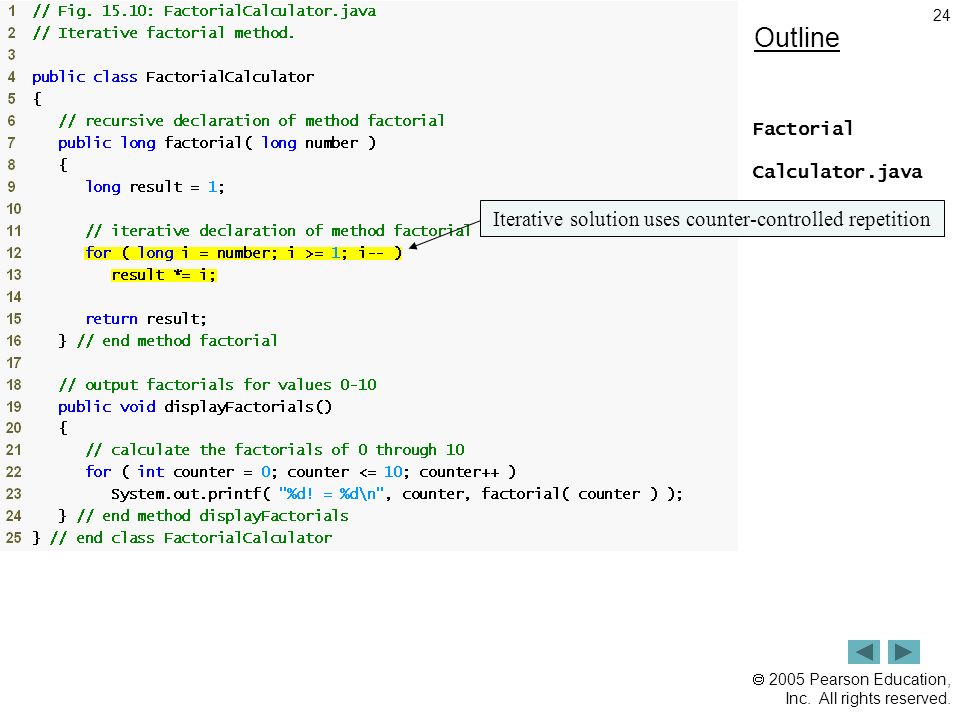Go to the next slide arrow
The height and width of the screenshot is (720, 960).
(904, 651)
